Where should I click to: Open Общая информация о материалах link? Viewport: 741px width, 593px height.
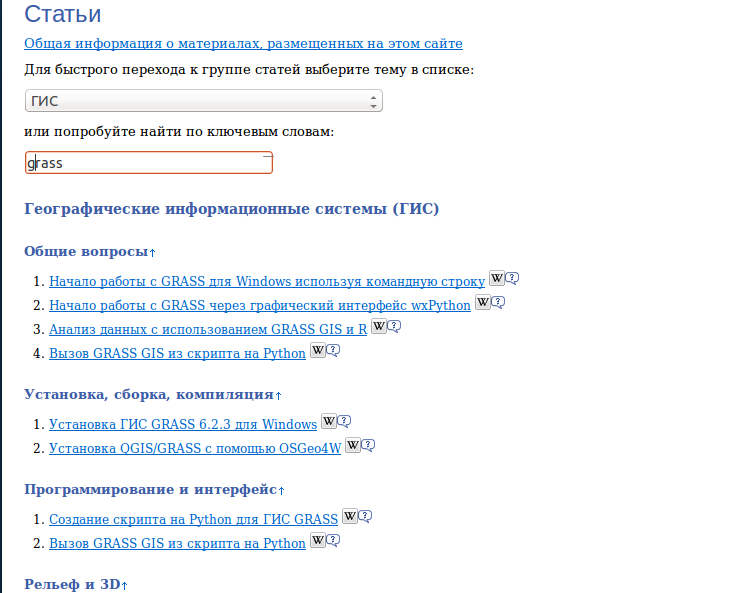click(x=243, y=43)
